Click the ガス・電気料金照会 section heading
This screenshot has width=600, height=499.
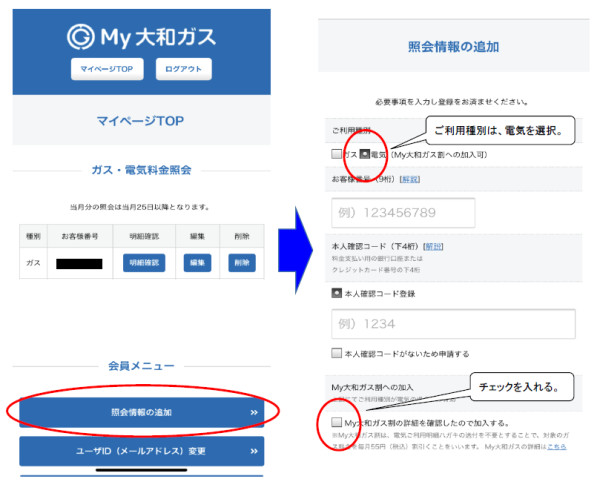141,170
